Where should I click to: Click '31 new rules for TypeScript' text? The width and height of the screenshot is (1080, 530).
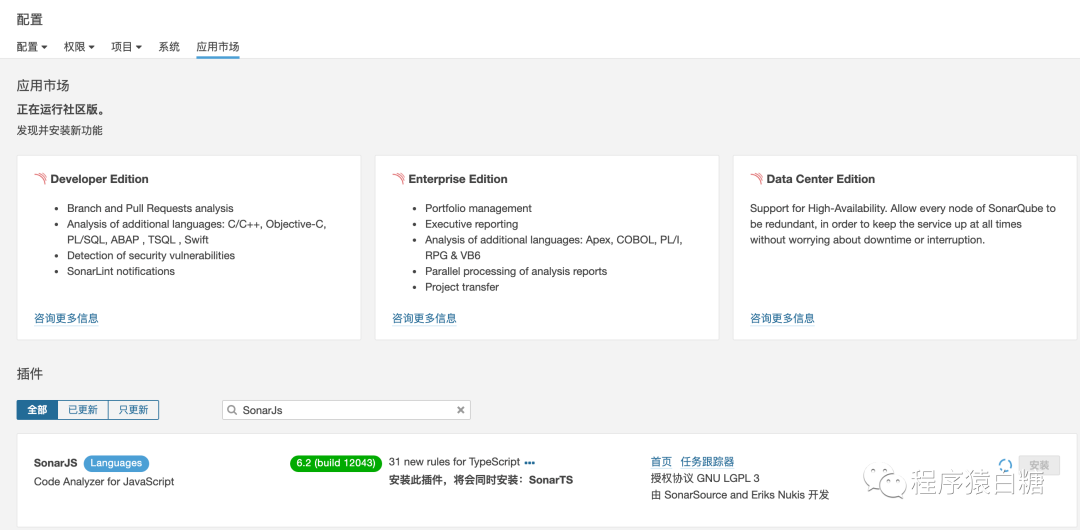coord(455,462)
